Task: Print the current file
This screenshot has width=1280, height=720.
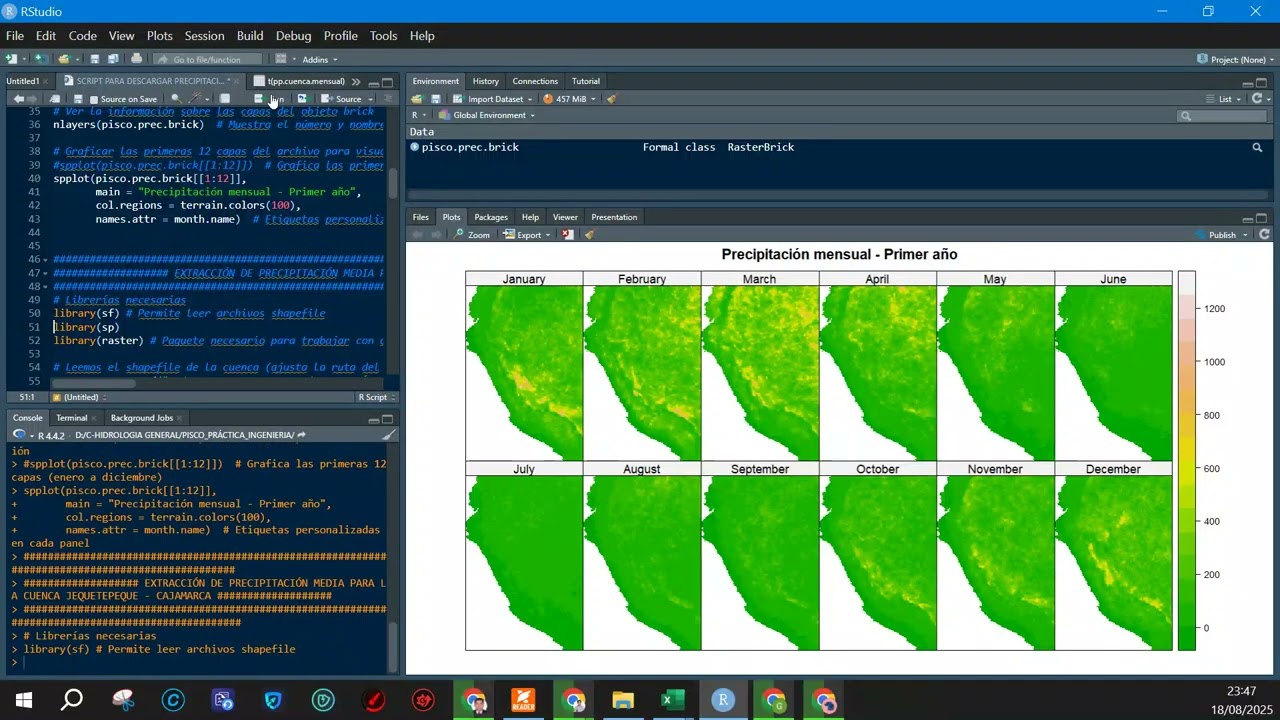Action: 137,59
